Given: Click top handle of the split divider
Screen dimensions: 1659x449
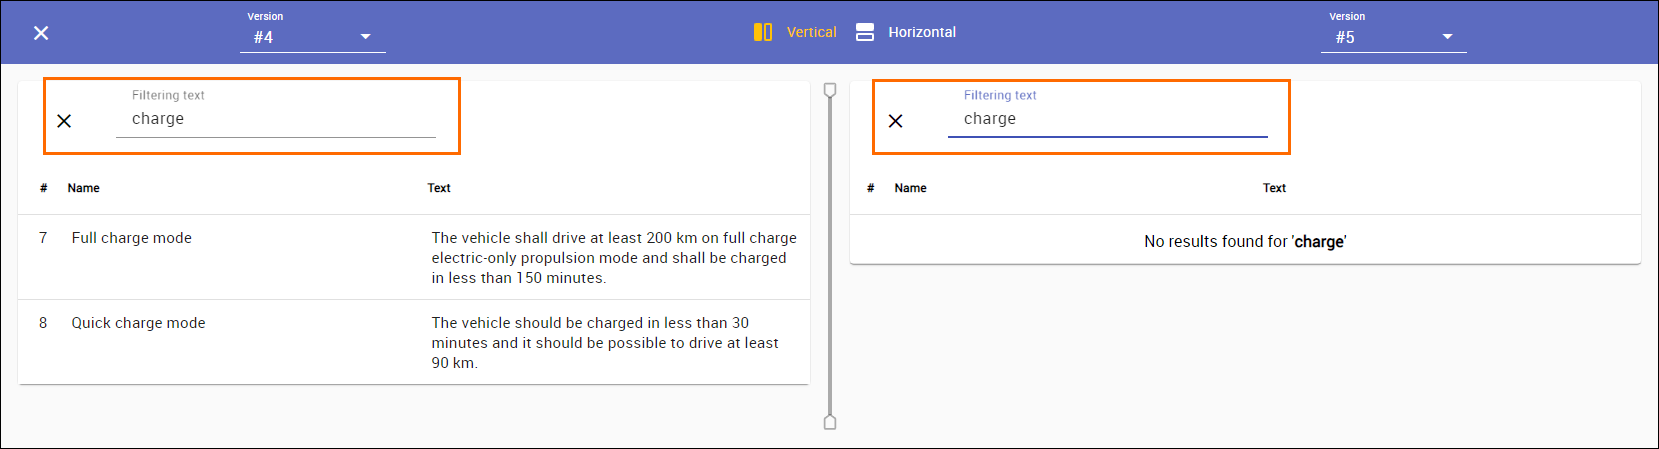Looking at the screenshot, I should pos(830,91).
